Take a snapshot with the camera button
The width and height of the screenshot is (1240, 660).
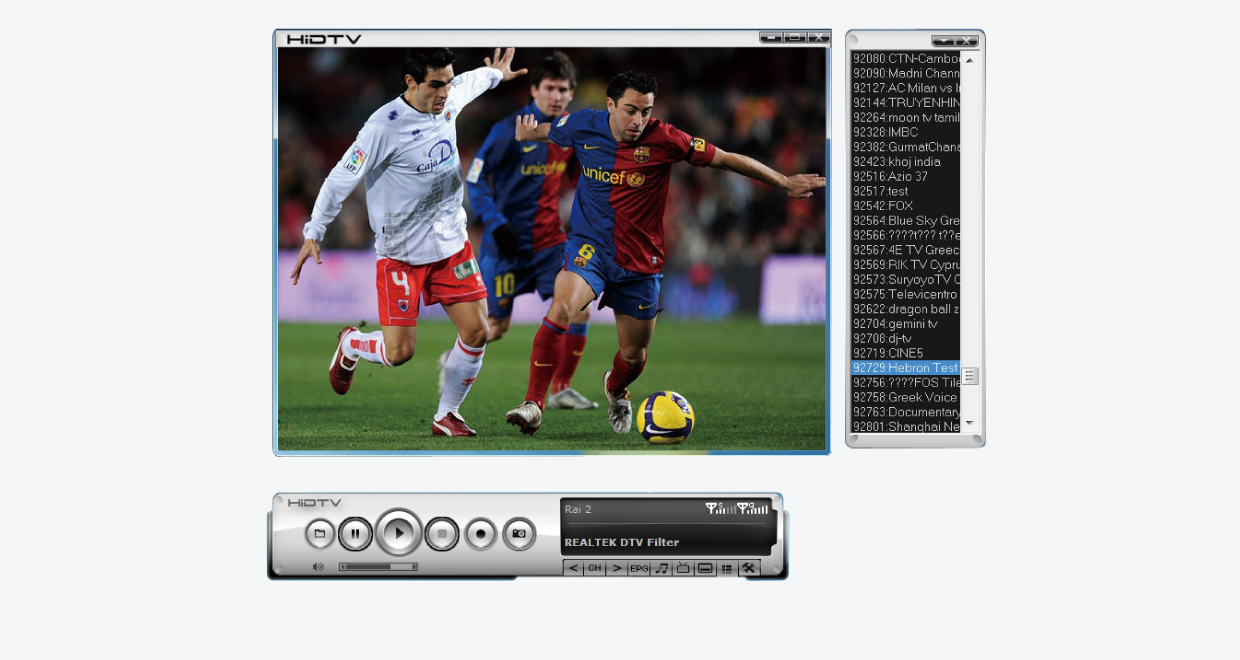click(x=519, y=534)
